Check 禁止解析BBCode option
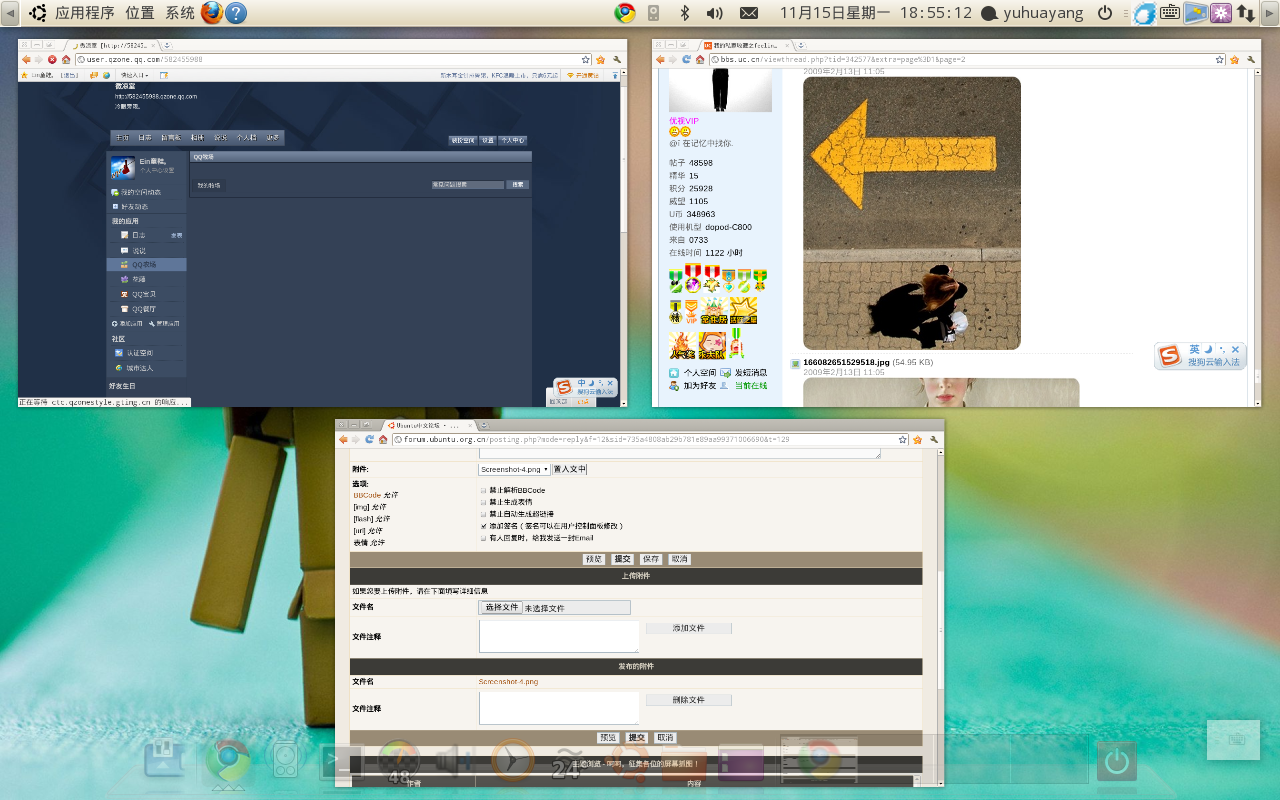This screenshot has width=1280, height=800. click(483, 490)
